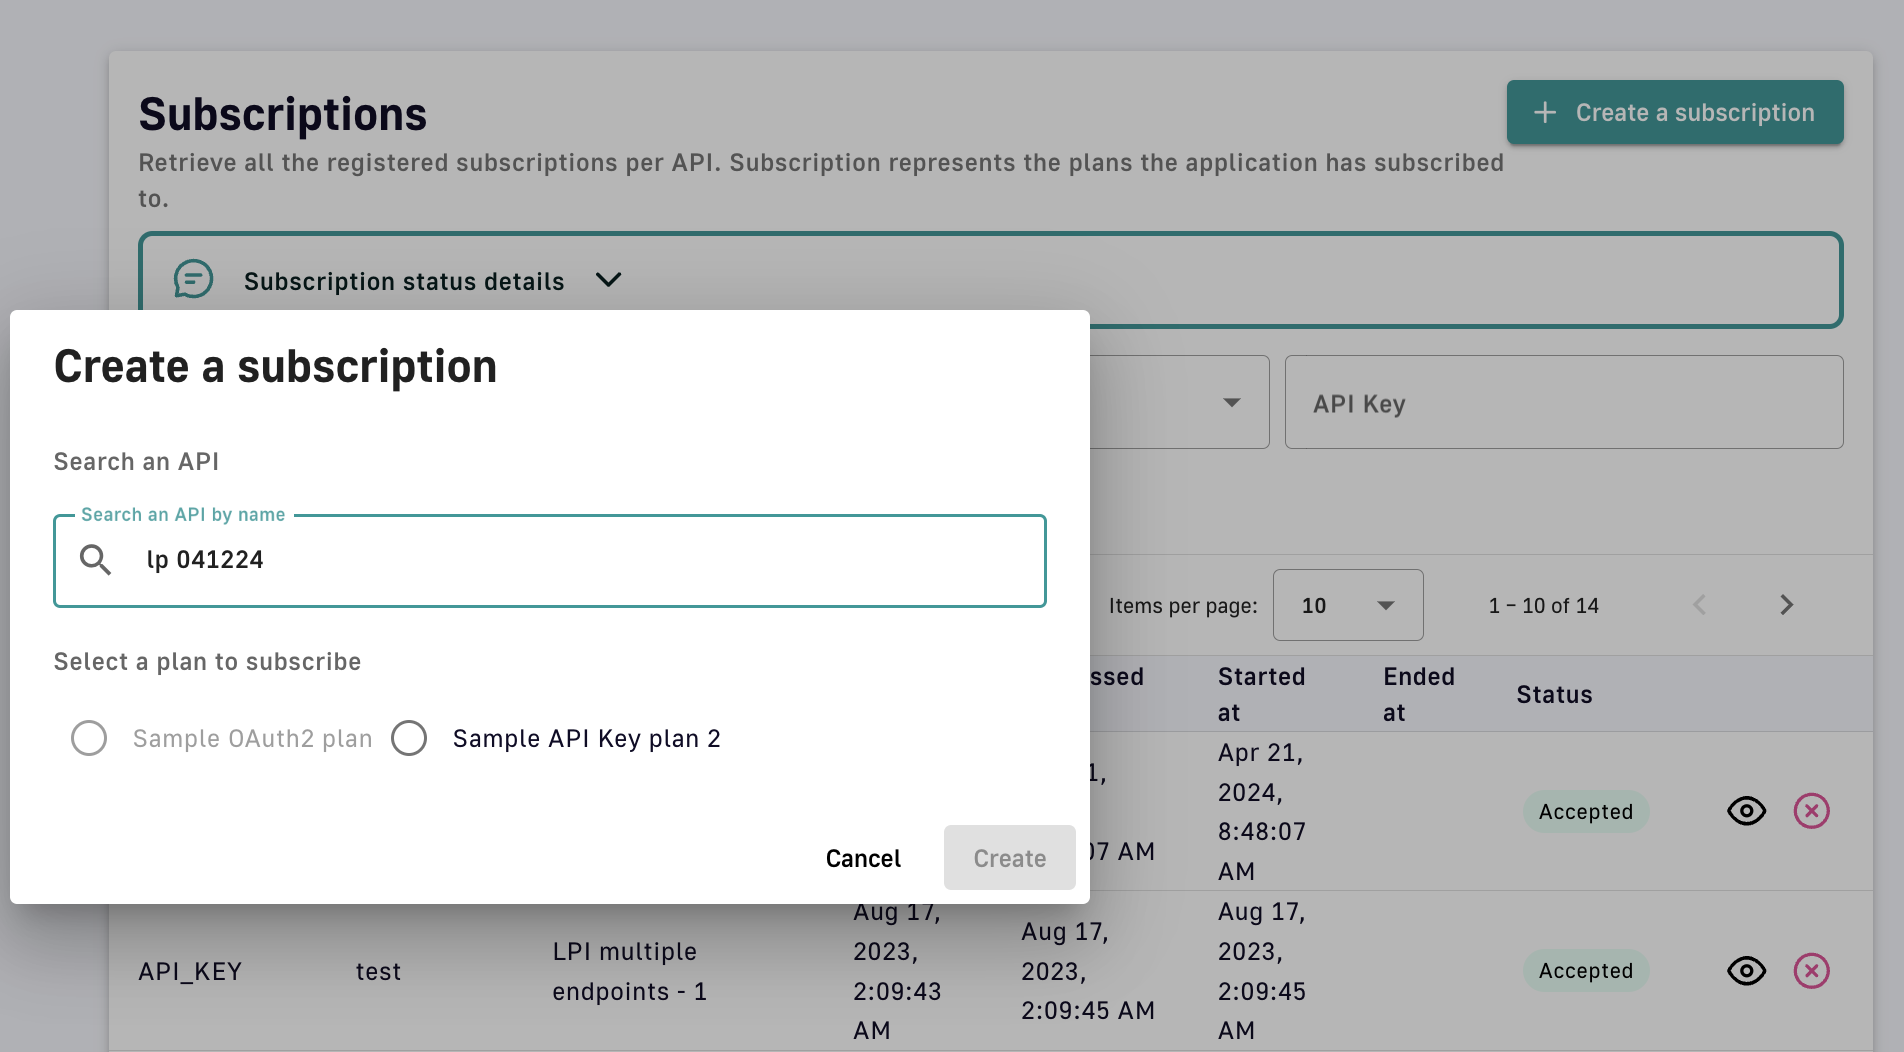Close the LPI multiple endpoints subscription using X icon
Image resolution: width=1904 pixels, height=1052 pixels.
coord(1811,971)
